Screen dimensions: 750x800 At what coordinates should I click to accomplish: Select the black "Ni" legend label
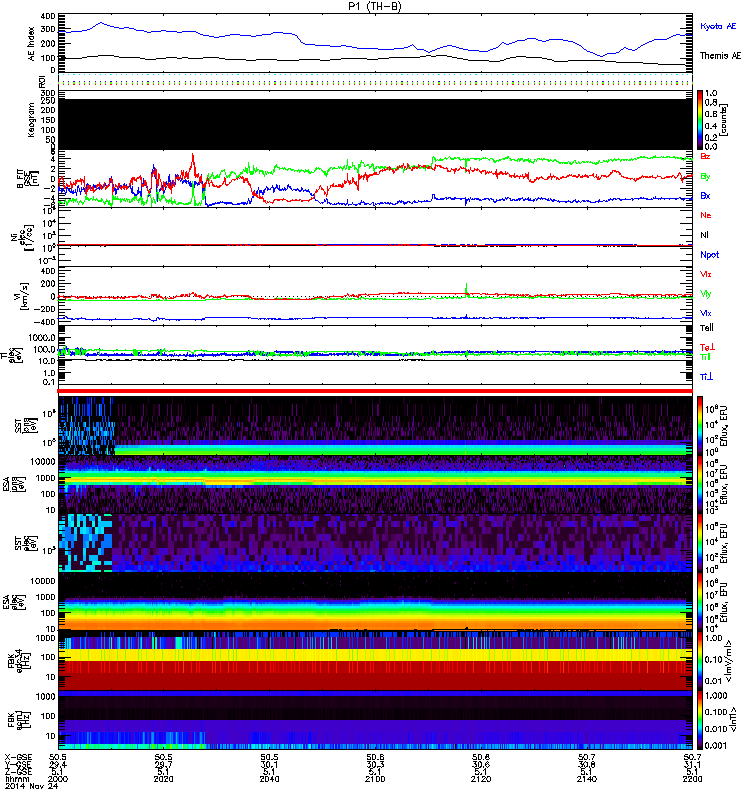(704, 235)
